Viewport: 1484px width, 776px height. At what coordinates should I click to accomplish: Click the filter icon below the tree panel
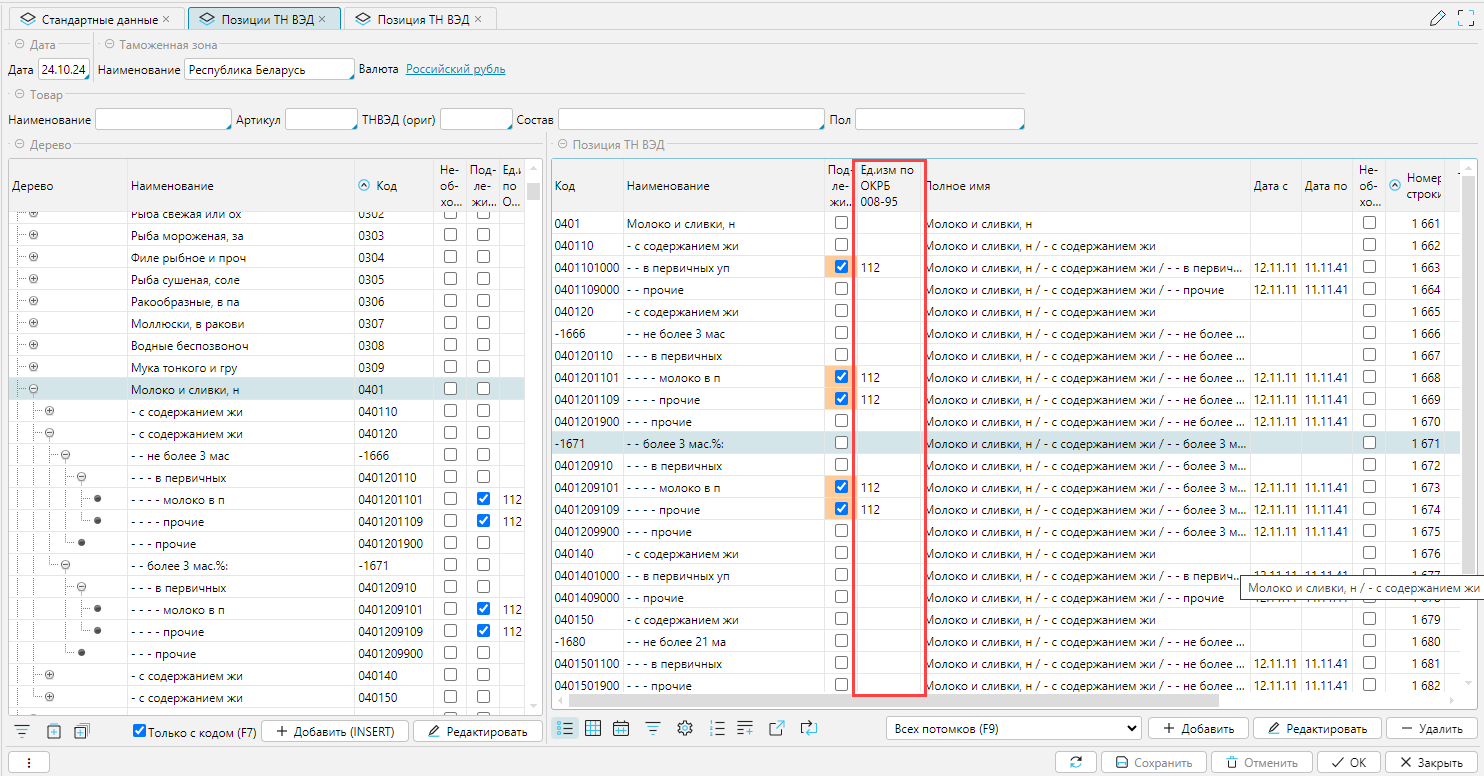click(22, 731)
